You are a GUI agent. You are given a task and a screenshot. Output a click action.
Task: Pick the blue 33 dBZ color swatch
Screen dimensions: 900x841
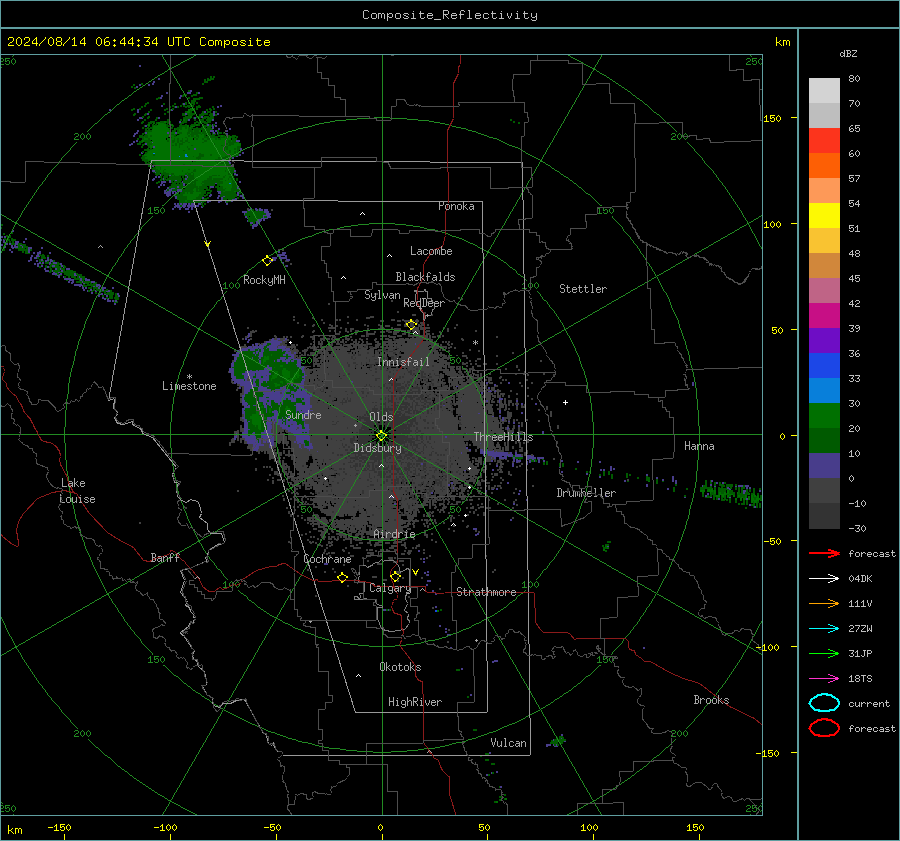click(824, 365)
